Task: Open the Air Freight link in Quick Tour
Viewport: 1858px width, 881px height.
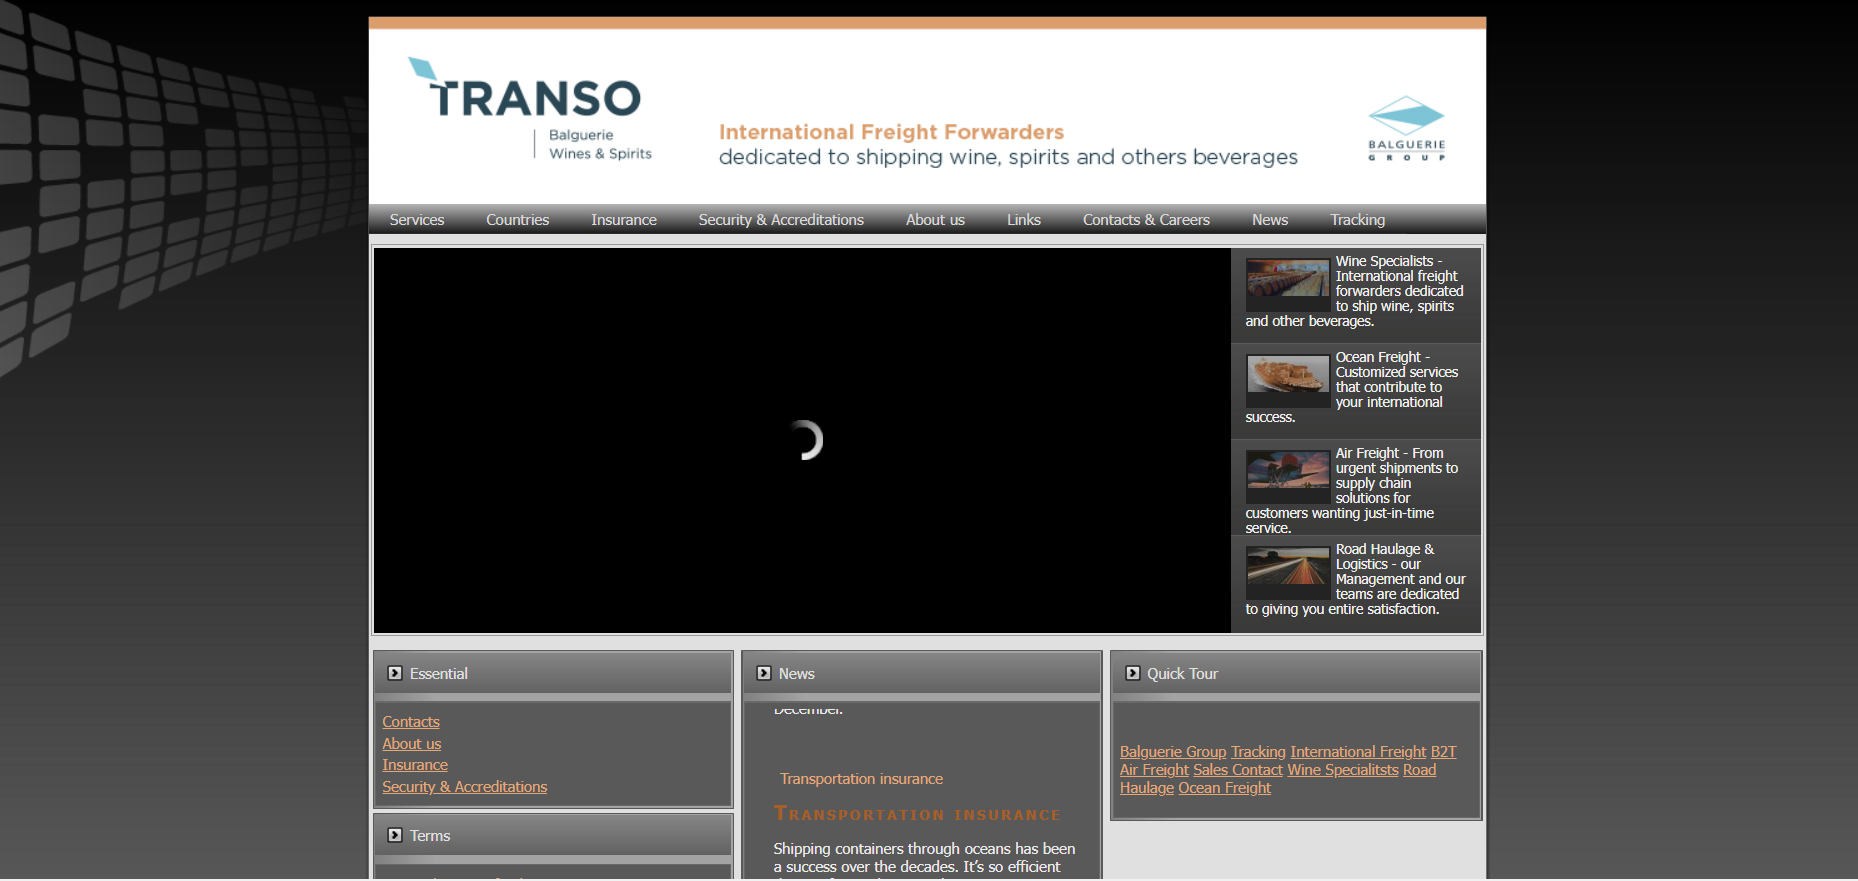Action: tap(1154, 770)
